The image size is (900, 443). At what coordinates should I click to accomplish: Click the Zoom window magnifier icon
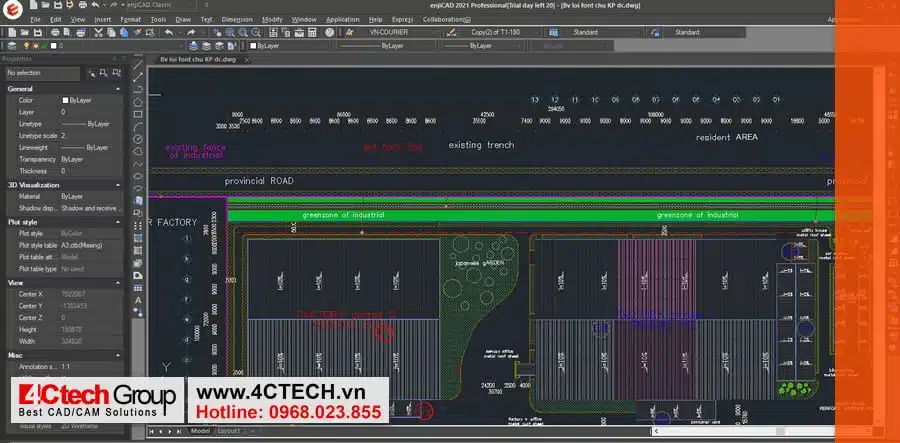[x=243, y=33]
